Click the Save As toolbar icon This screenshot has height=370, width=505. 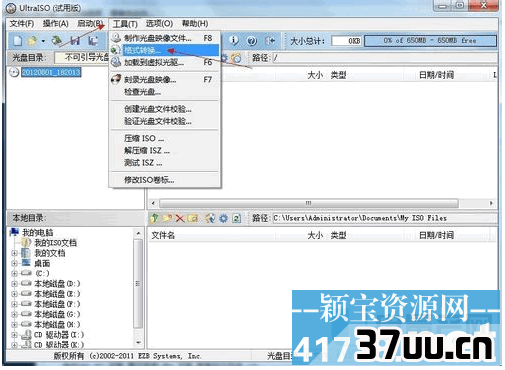93,41
